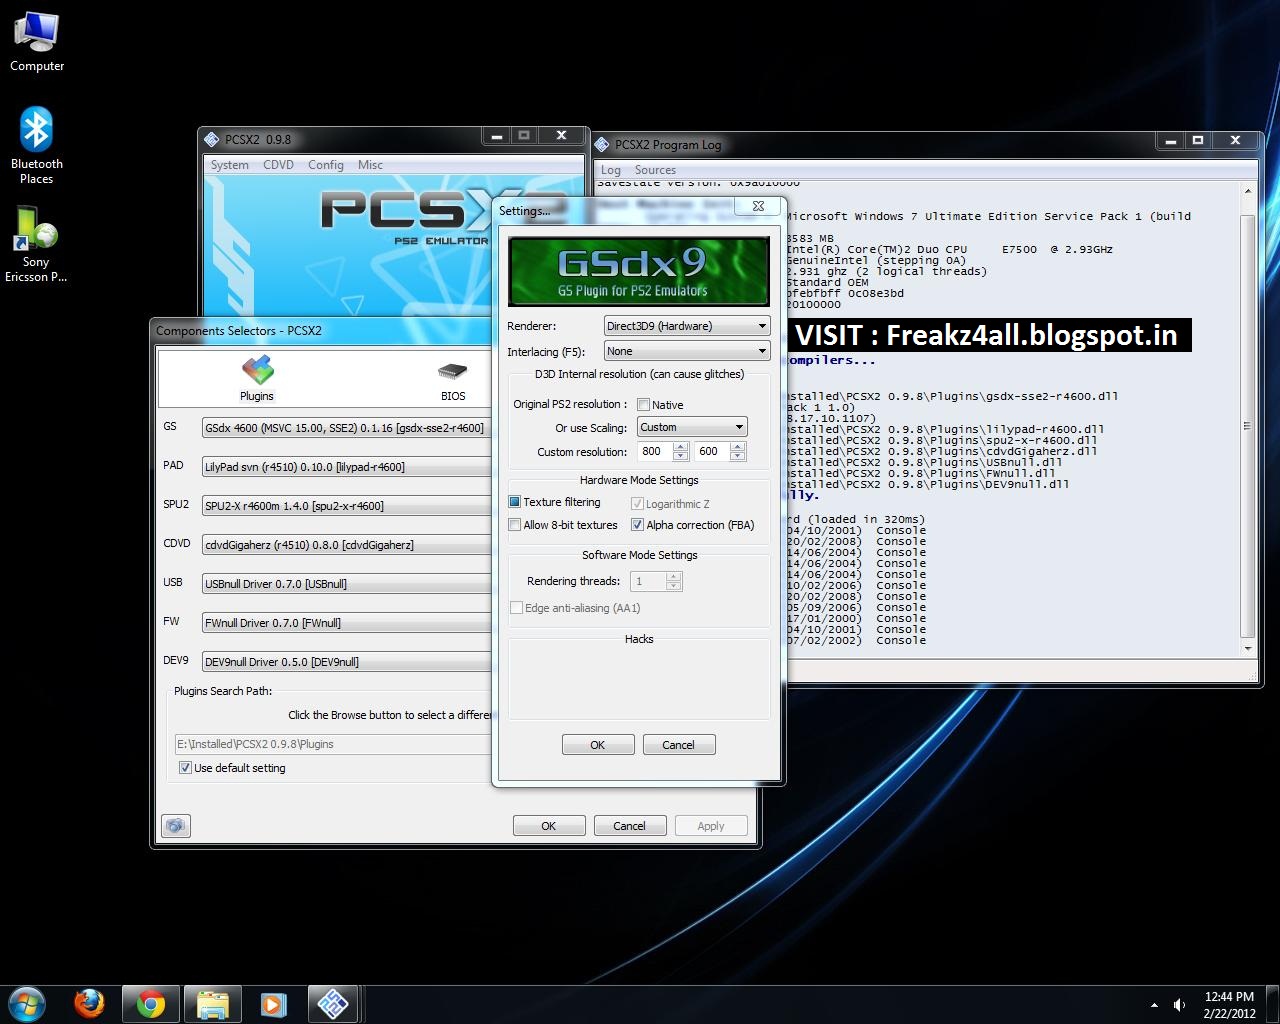Screen dimensions: 1280x1024
Task: Open the Interlacing (F5) dropdown
Action: (x=687, y=351)
